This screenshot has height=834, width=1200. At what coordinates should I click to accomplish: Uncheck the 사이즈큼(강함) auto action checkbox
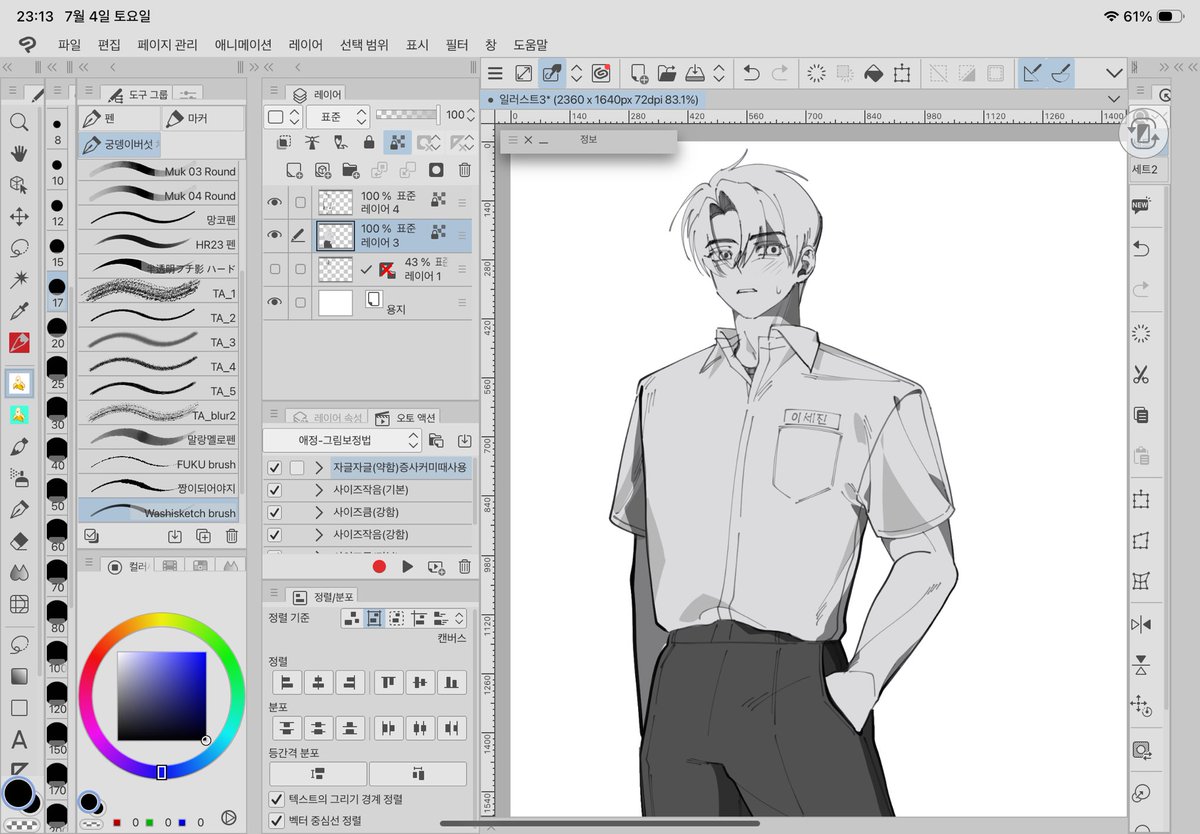(x=275, y=512)
